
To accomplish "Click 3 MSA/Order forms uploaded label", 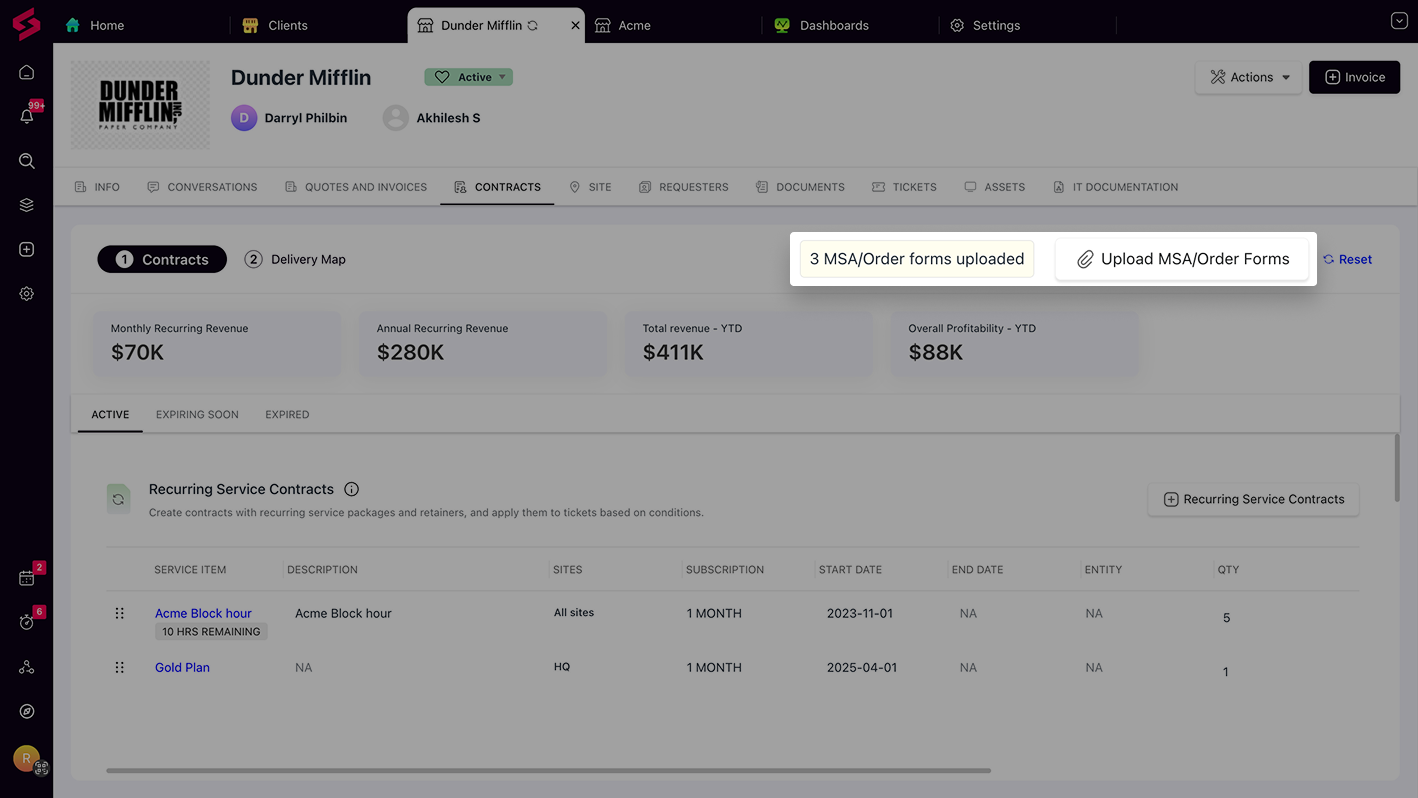I will click(917, 259).
